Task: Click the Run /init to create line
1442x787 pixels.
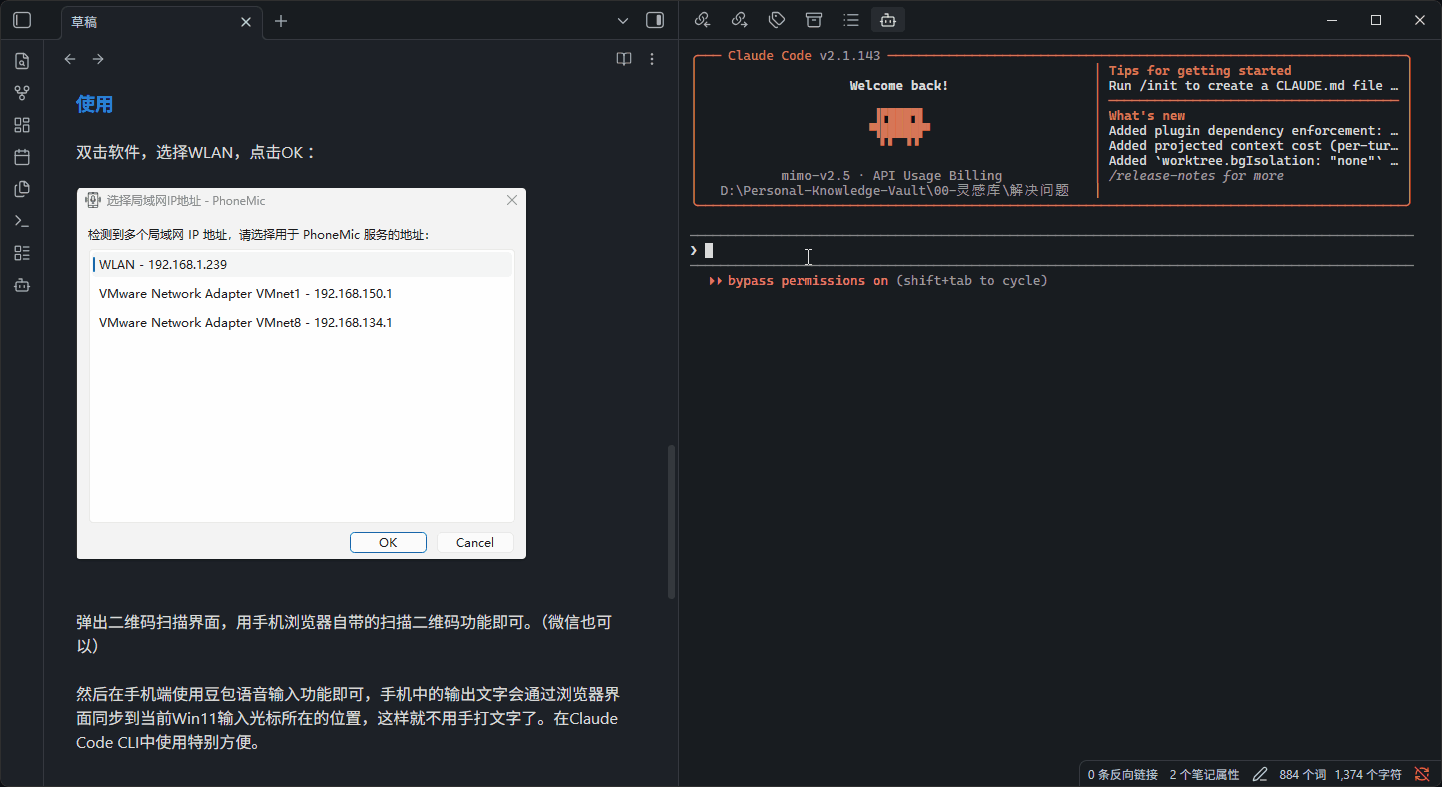Action: [1254, 86]
